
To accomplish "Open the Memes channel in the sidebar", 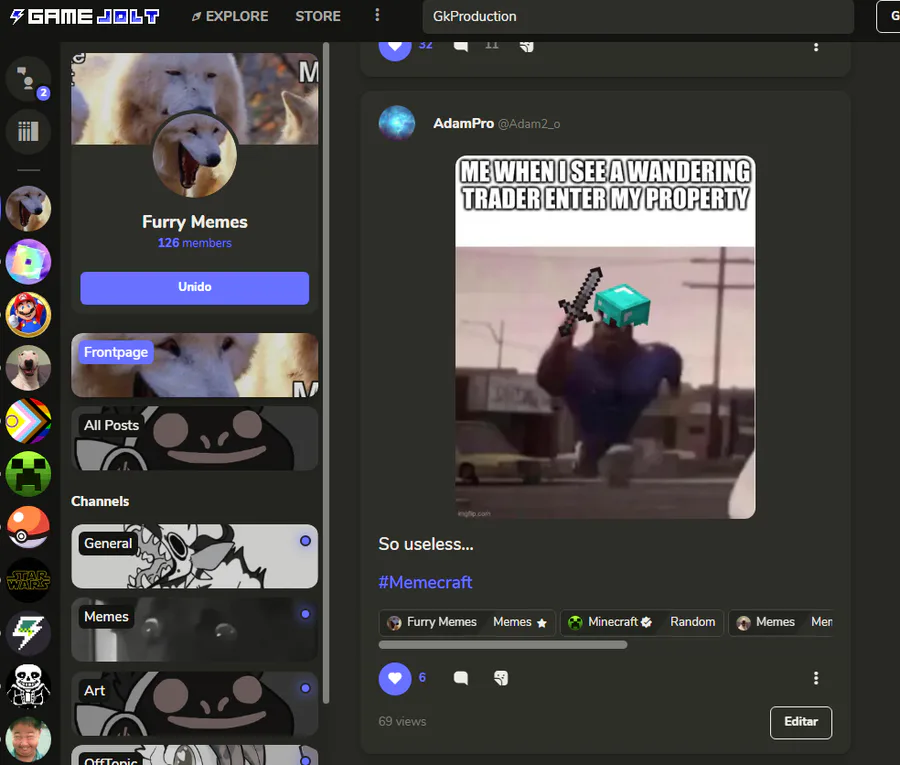I will click(x=195, y=630).
